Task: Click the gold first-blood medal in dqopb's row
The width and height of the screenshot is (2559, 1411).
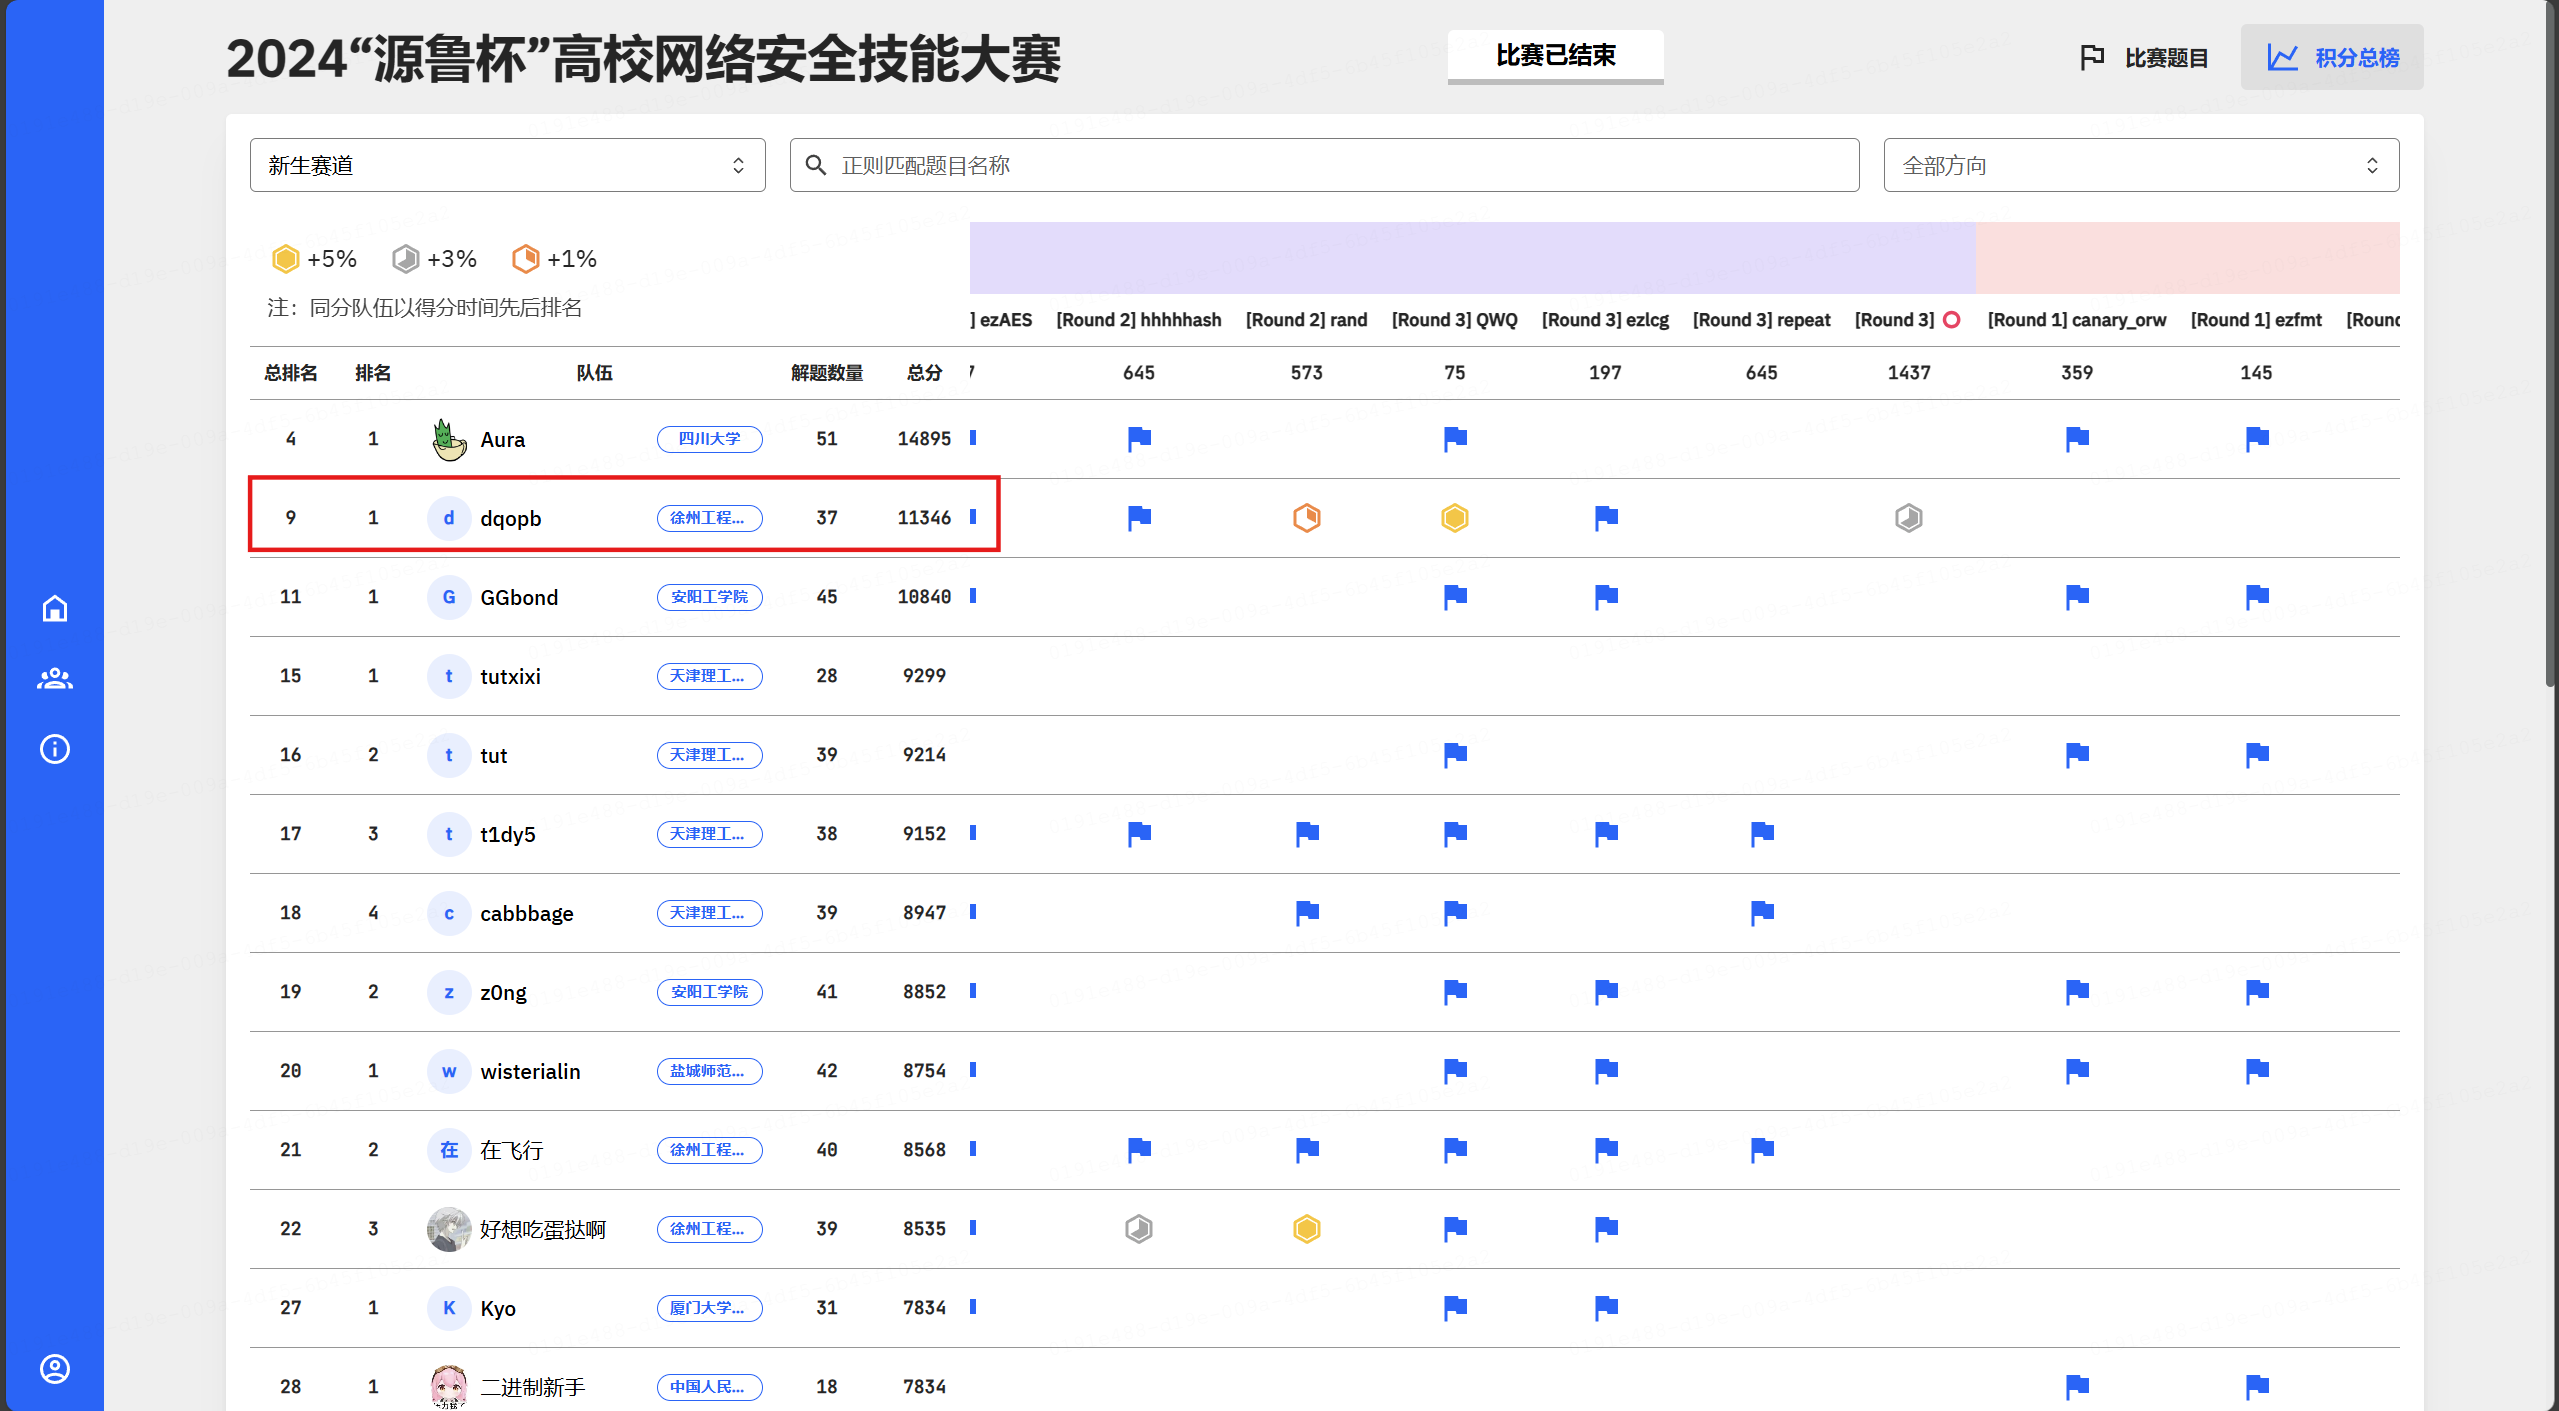Action: click(1454, 517)
